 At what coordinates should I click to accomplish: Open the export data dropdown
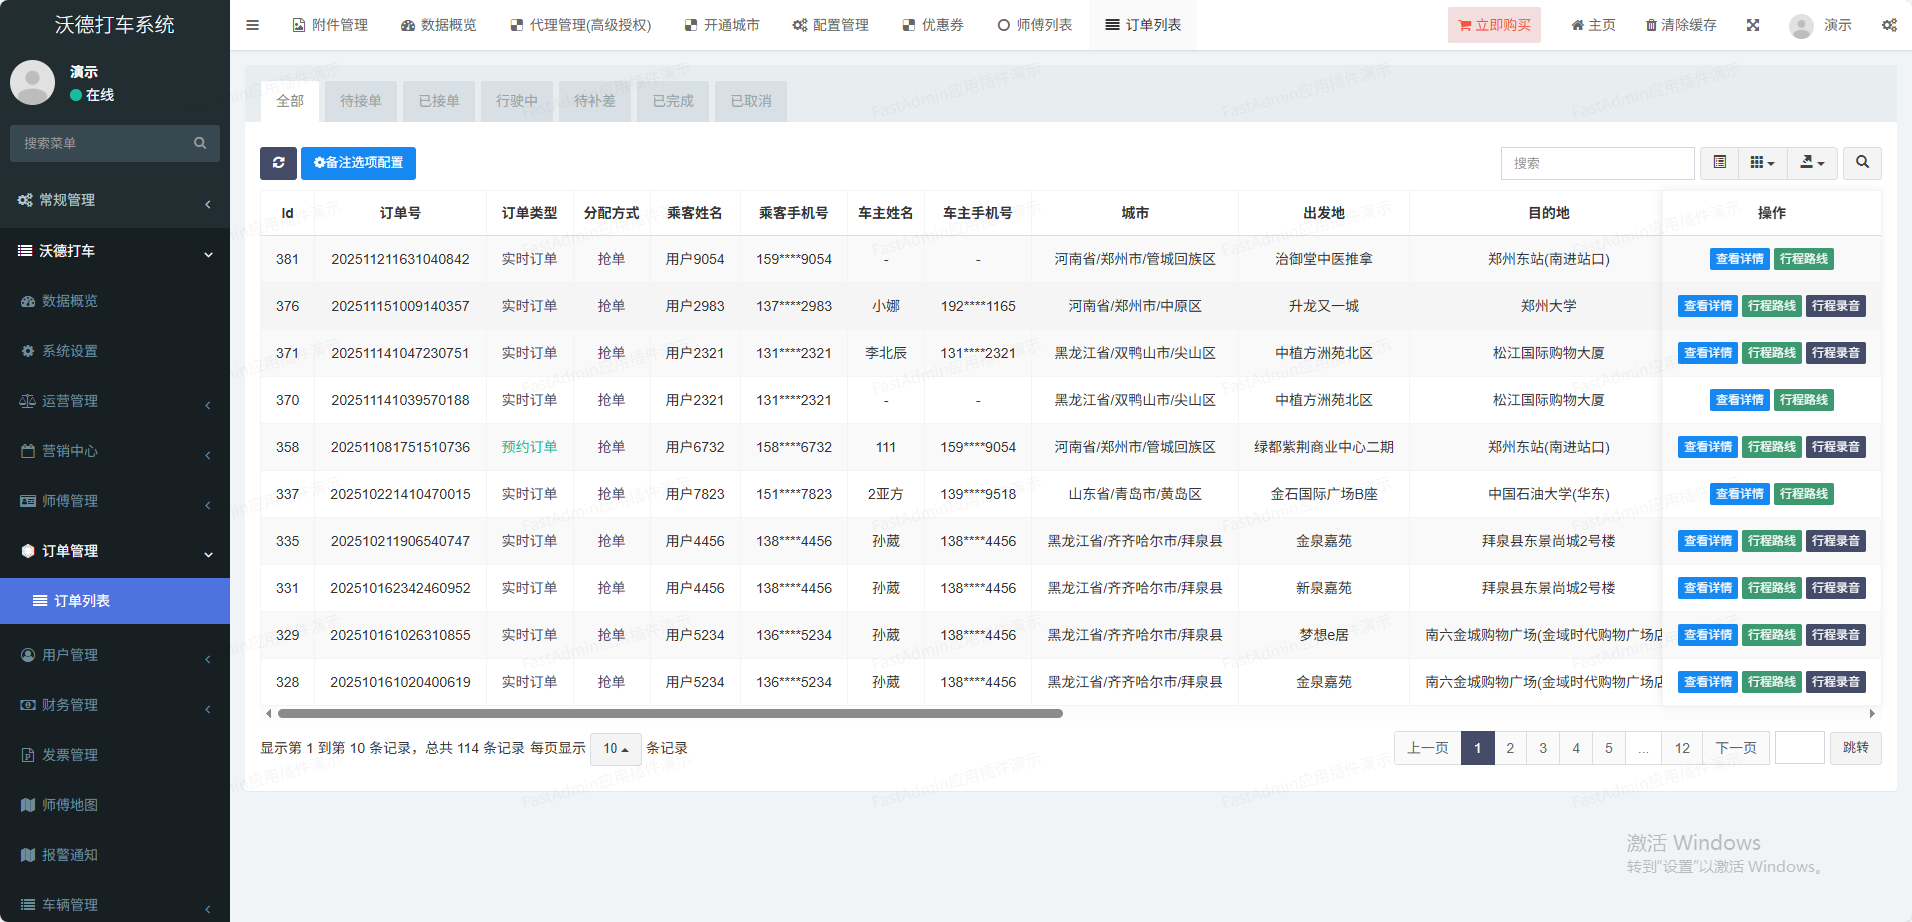(1812, 163)
